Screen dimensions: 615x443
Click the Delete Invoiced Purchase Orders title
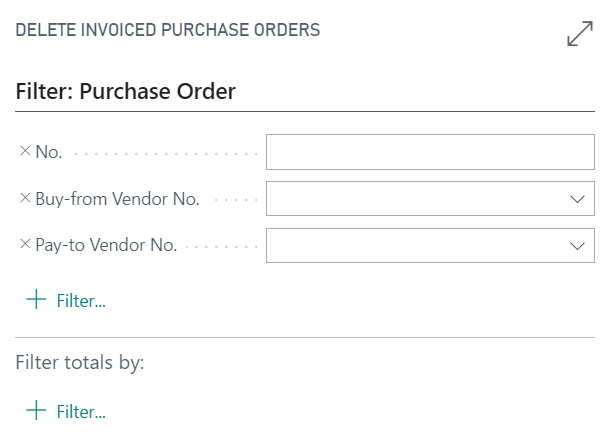168,30
